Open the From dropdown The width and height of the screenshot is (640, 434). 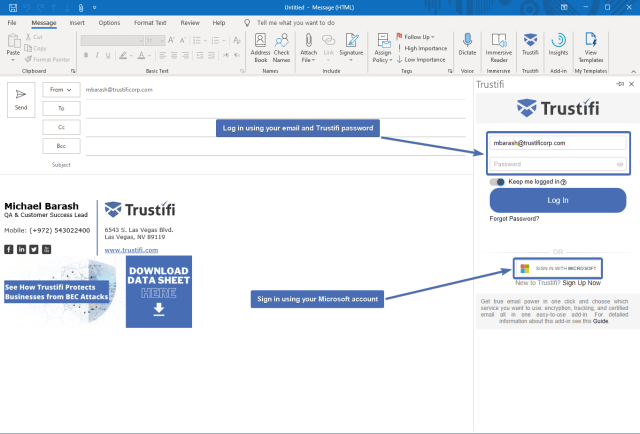click(61, 89)
